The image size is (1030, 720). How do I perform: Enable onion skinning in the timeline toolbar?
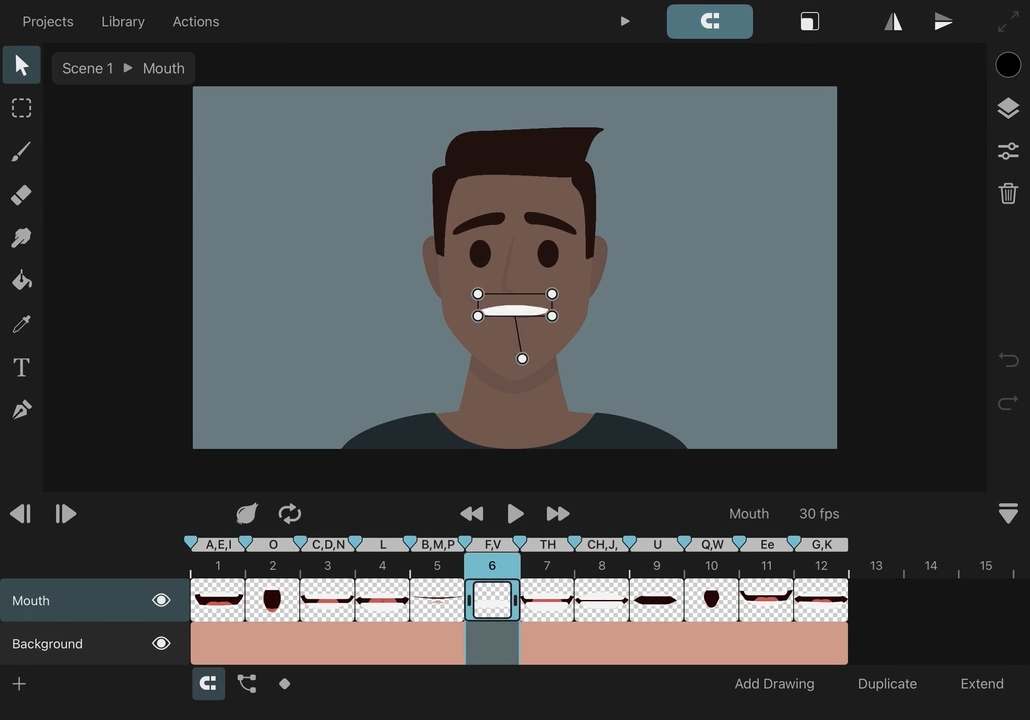(246, 513)
